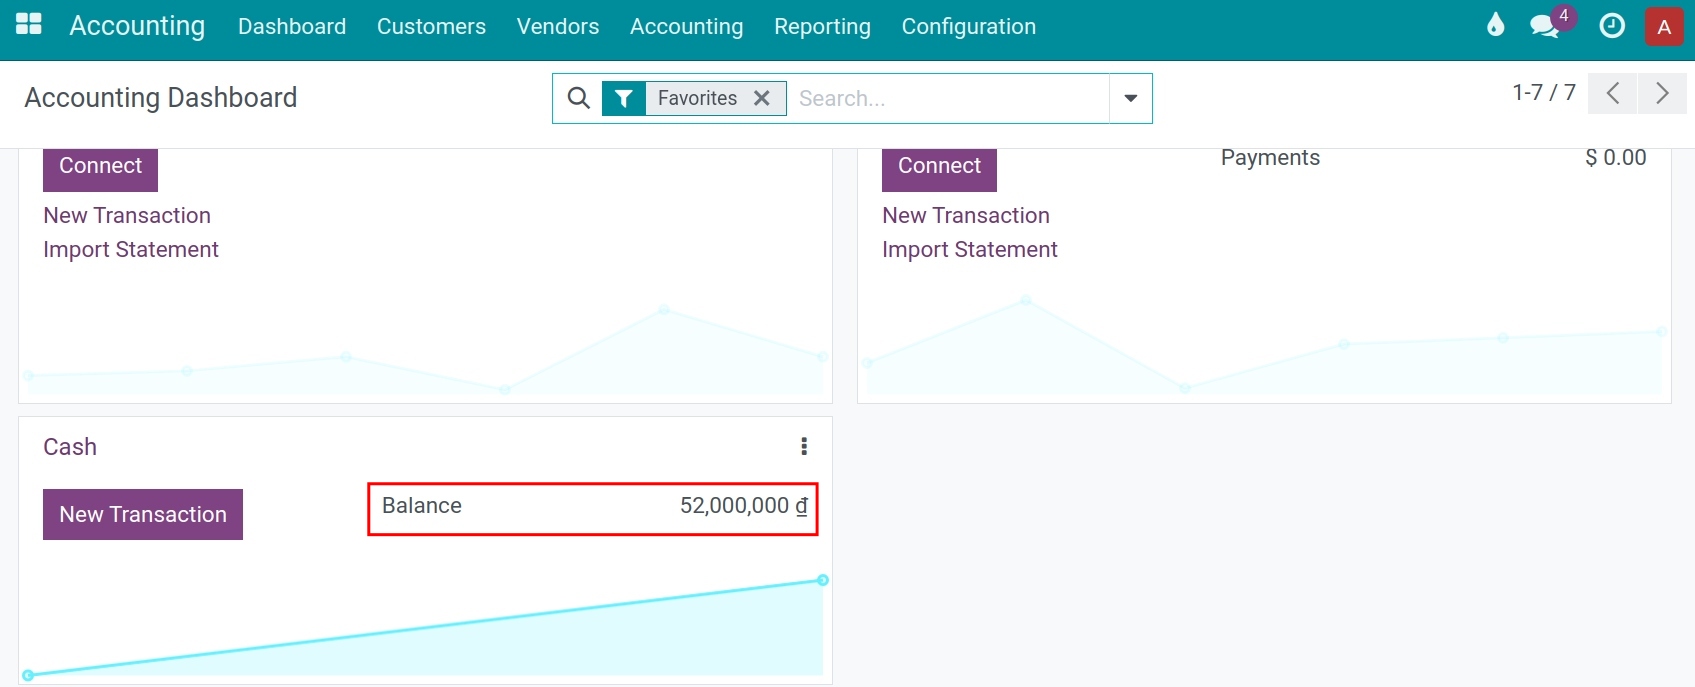
Task: Open the apps grid menu icon
Action: 29,24
